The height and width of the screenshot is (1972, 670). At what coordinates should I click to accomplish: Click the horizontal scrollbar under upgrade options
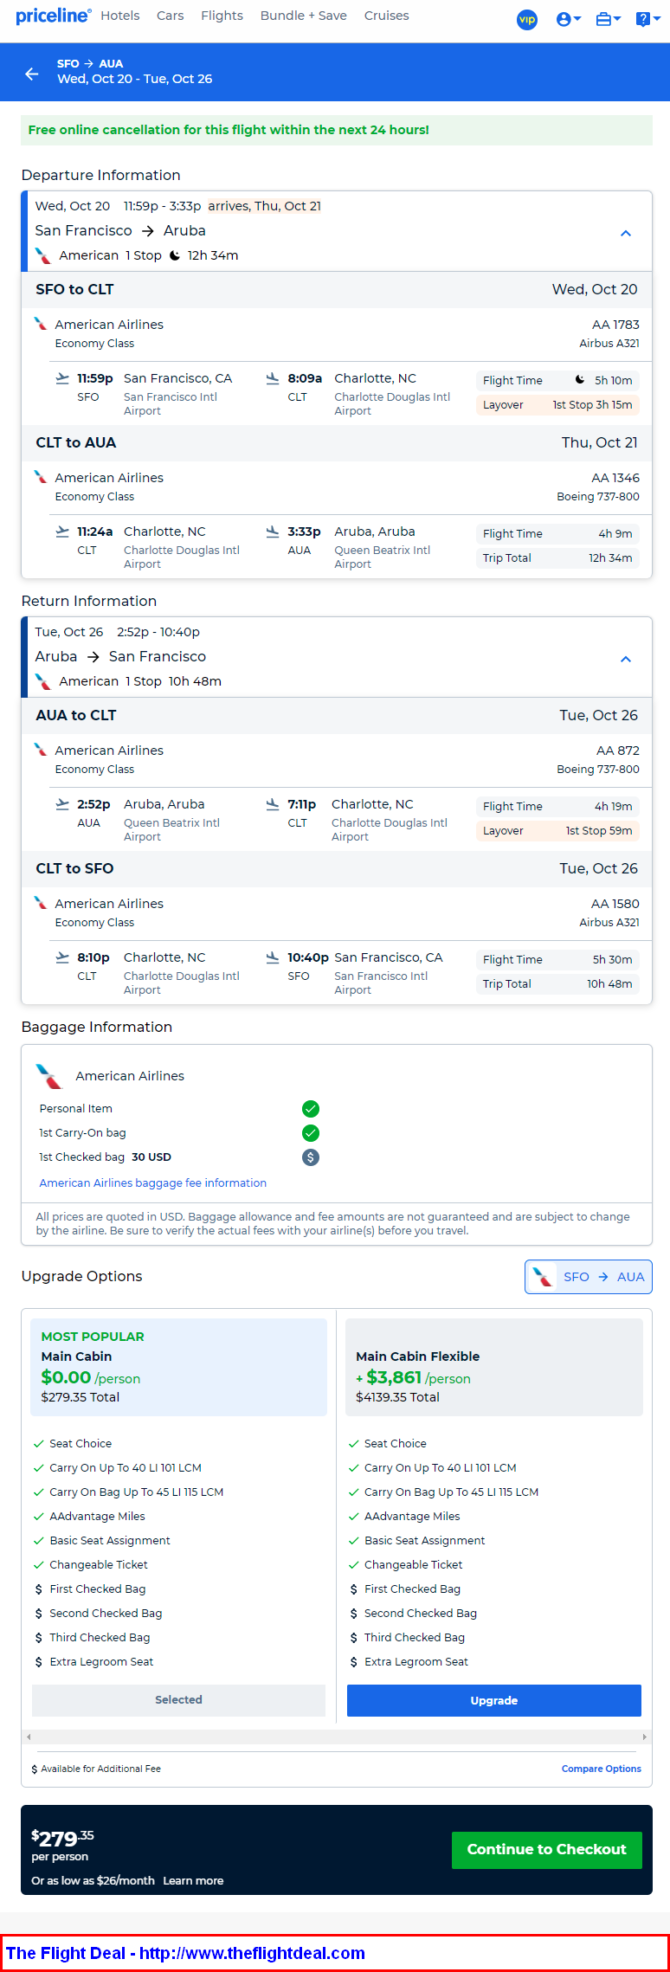(x=336, y=1737)
